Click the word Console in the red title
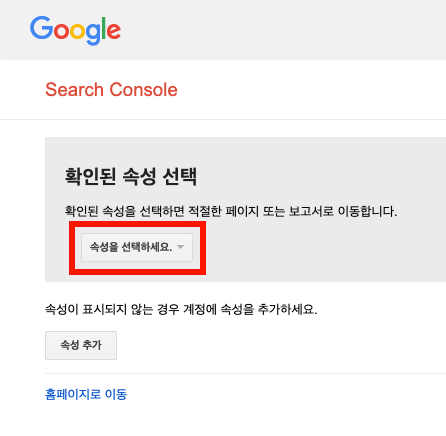This screenshot has width=446, height=436. pyautogui.click(x=143, y=90)
